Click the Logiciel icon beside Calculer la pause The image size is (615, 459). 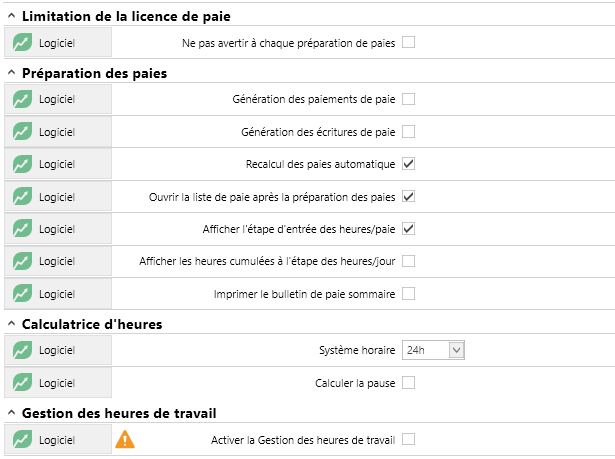coord(22,383)
